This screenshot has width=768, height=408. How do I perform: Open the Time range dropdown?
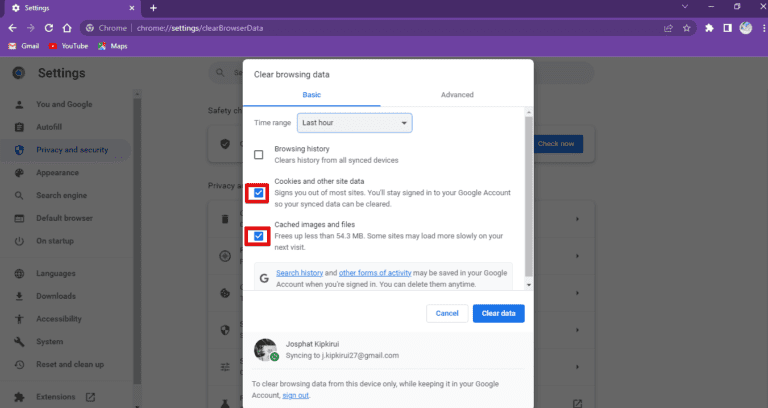(355, 122)
